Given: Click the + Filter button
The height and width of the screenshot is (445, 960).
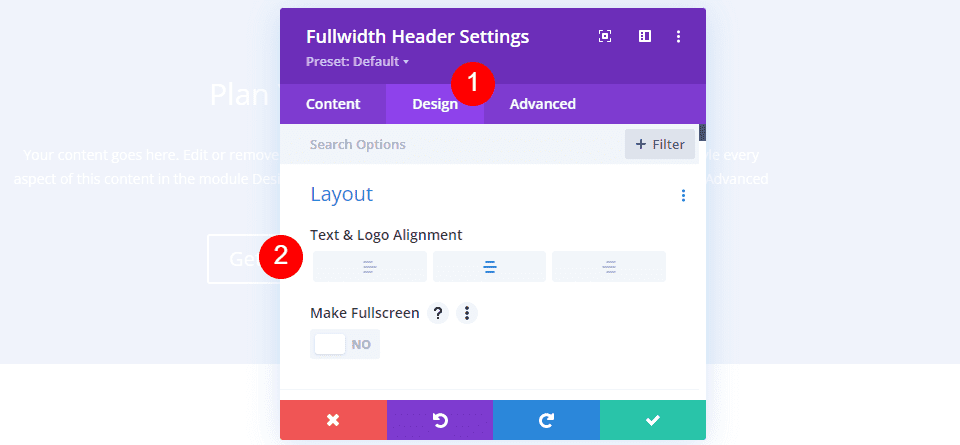Looking at the screenshot, I should (660, 144).
